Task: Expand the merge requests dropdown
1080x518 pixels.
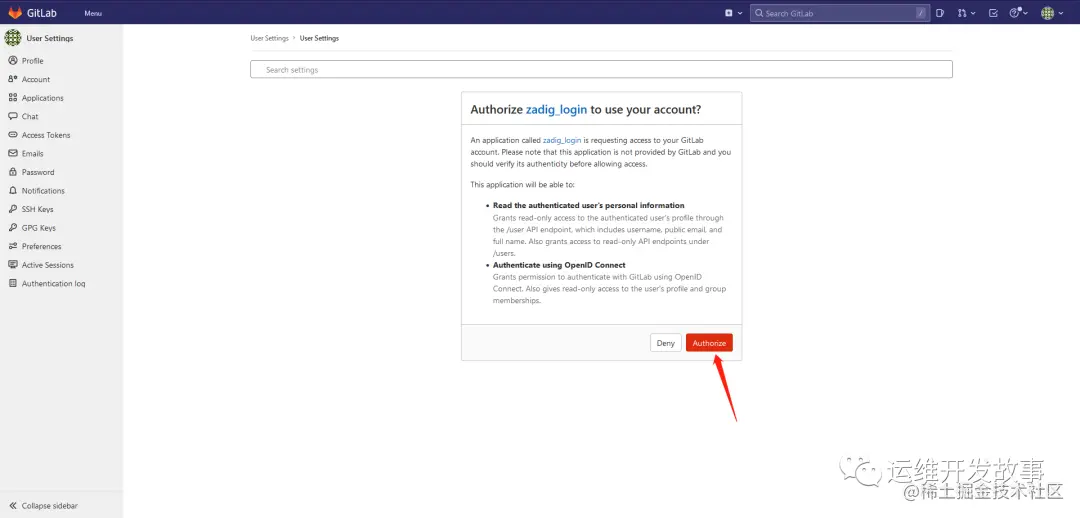Action: [966, 13]
